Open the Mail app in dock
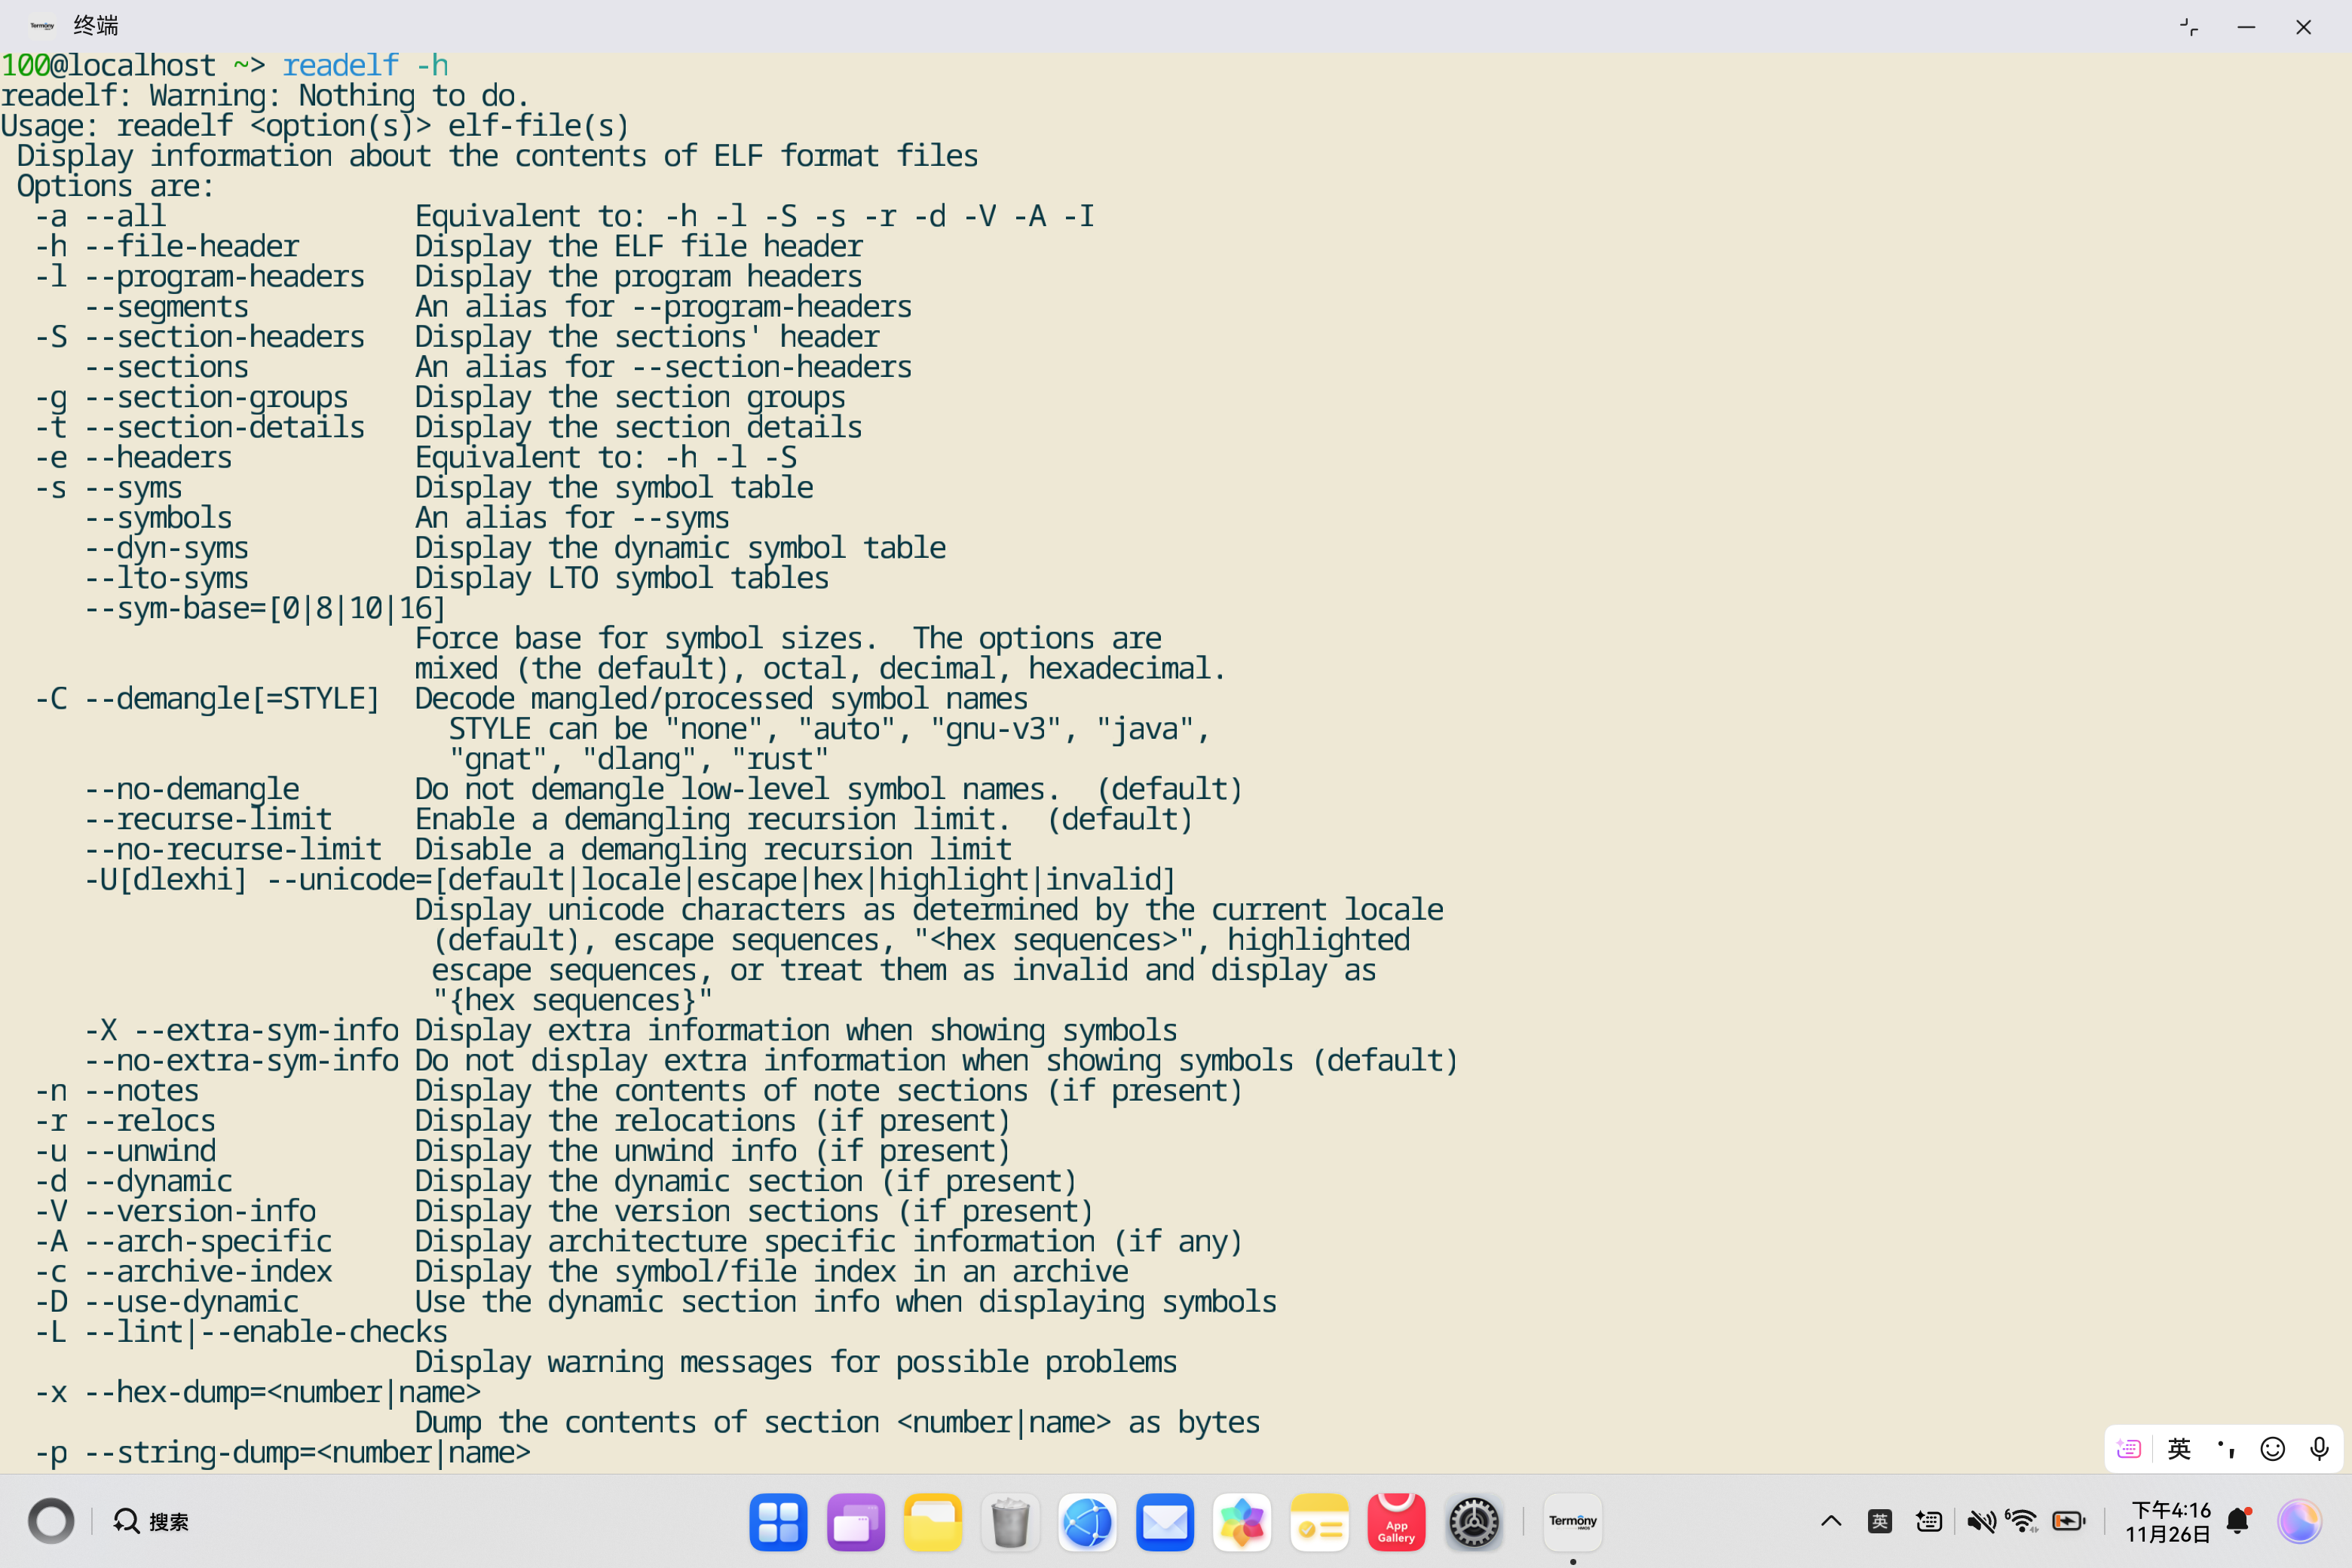This screenshot has height=1568, width=2352. (x=1164, y=1521)
